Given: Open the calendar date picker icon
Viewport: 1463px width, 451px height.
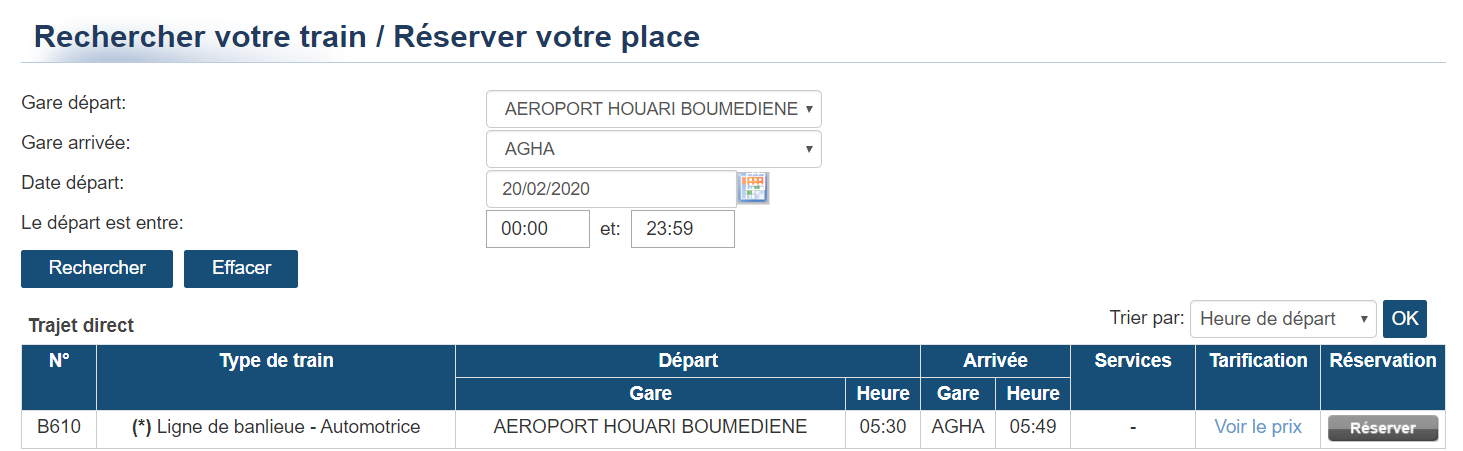Looking at the screenshot, I should (x=752, y=187).
